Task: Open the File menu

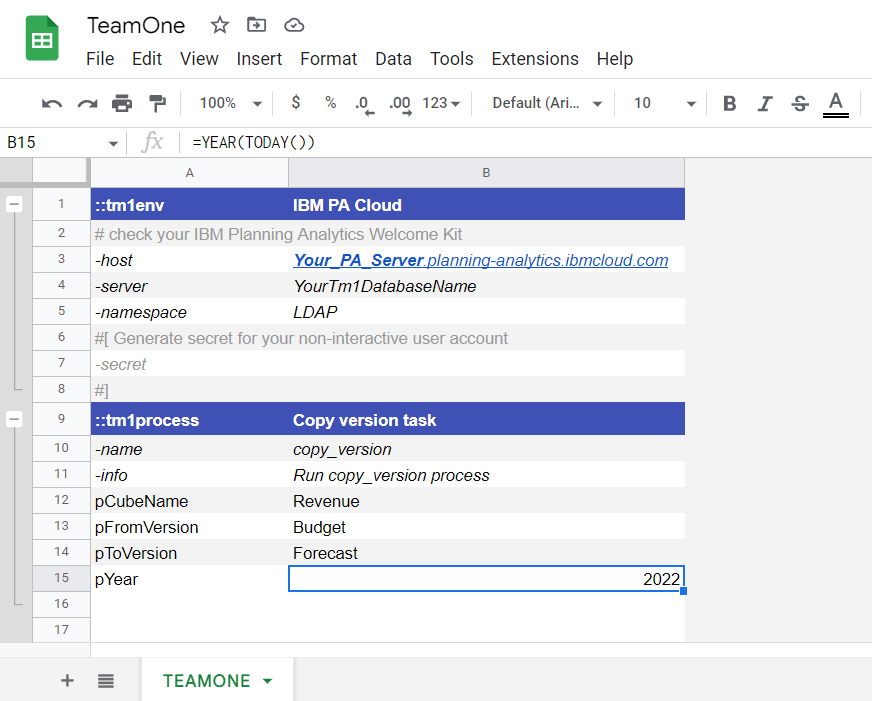Action: [x=100, y=58]
